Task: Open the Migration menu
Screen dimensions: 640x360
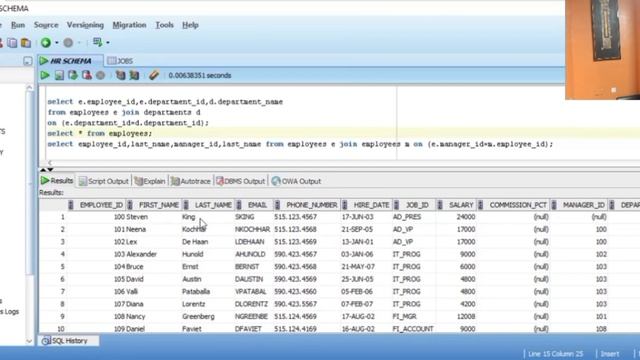Action: [129, 25]
